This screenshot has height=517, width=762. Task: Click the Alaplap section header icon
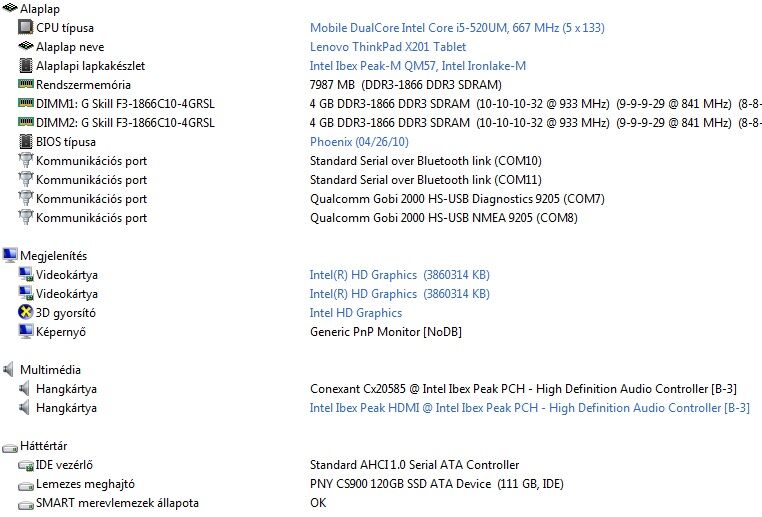(x=10, y=8)
